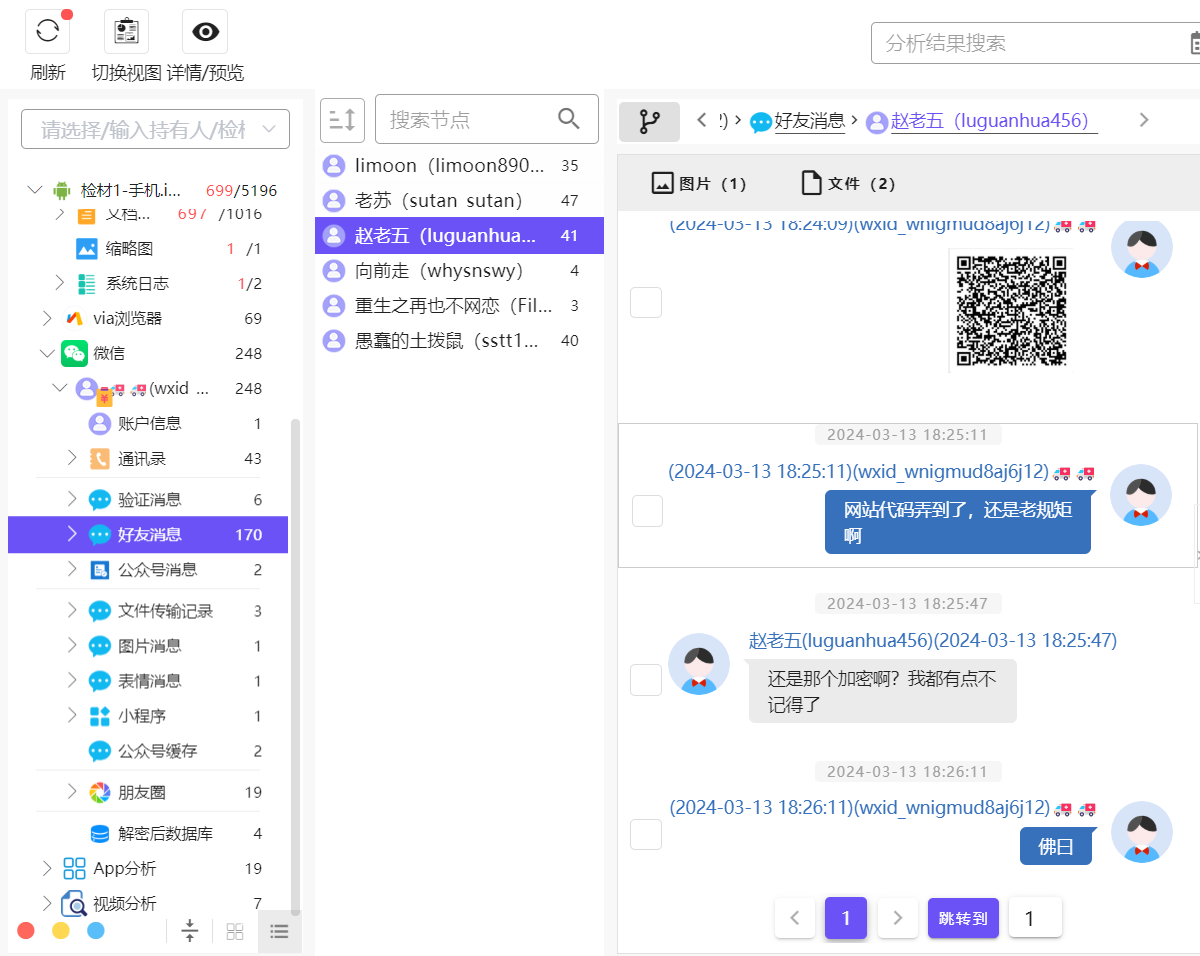This screenshot has height=956, width=1200.
Task: Tick checkbox beside QR code message
Action: [x=646, y=302]
